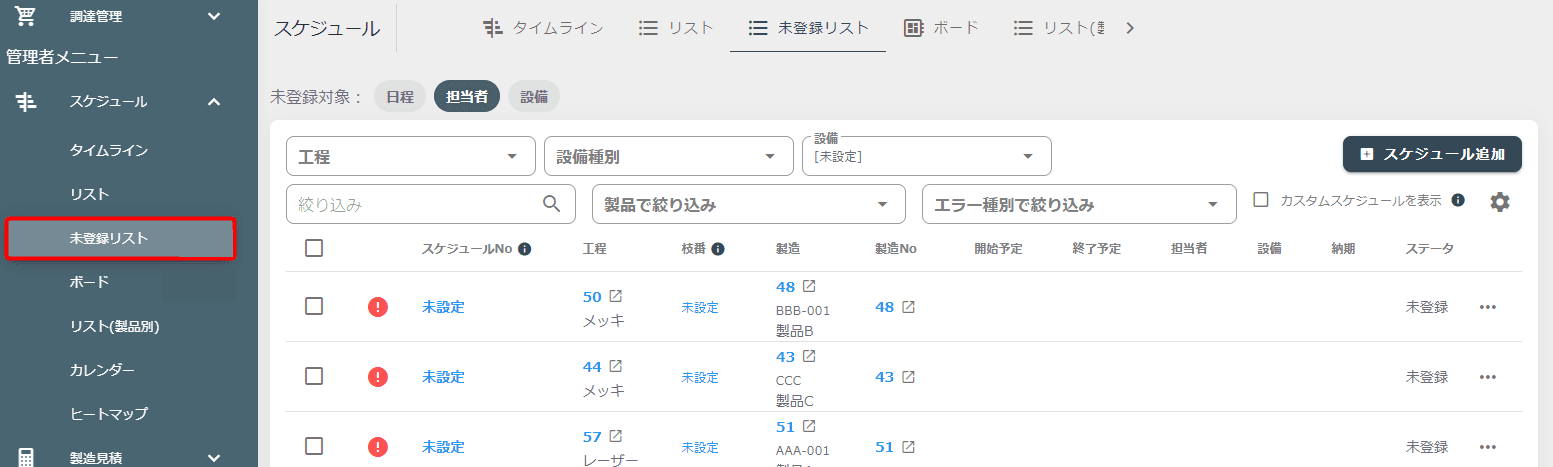Expand the 調達管理 sidebar section
Image resolution: width=1553 pixels, height=467 pixels.
pyautogui.click(x=213, y=15)
